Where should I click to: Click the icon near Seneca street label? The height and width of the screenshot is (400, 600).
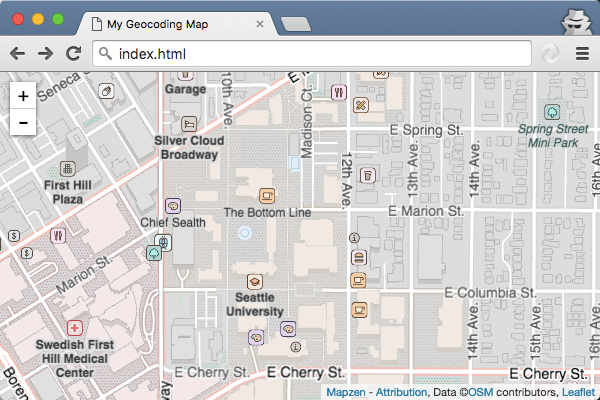coord(106,91)
